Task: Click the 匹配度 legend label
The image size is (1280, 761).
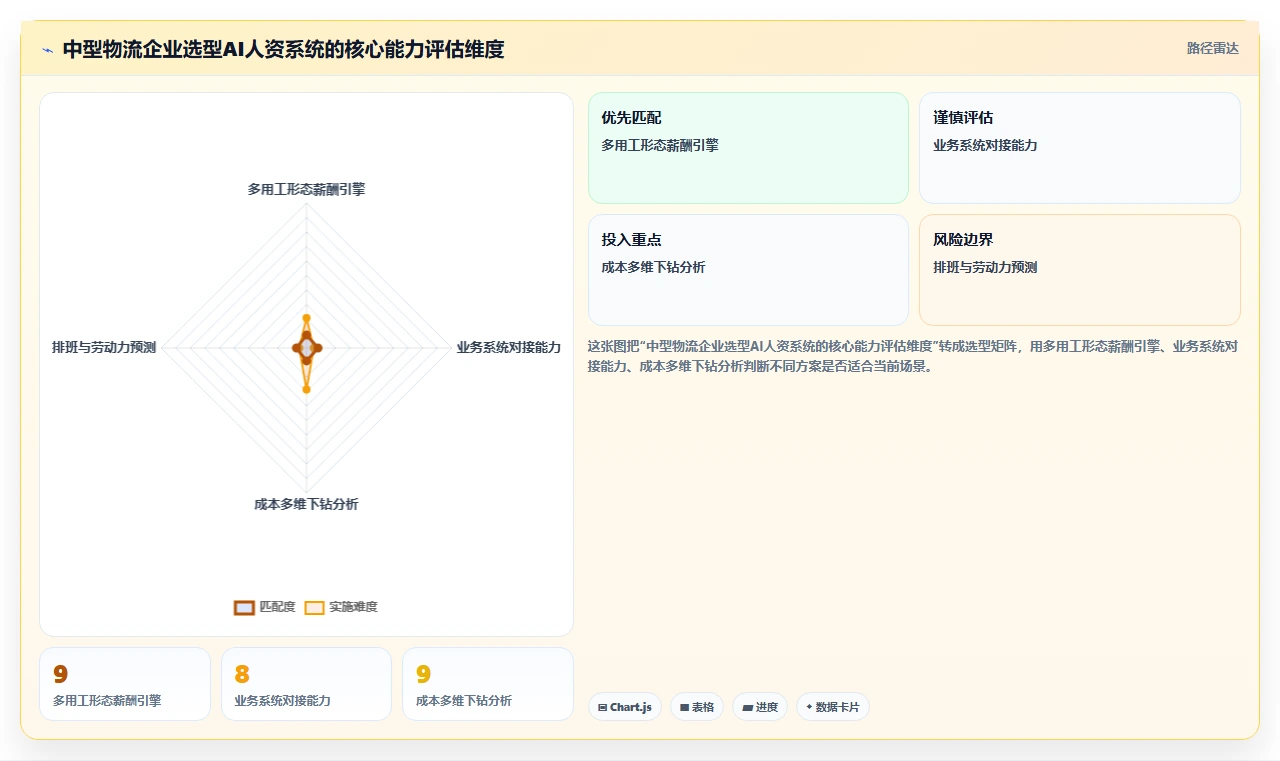Action: pos(277,607)
